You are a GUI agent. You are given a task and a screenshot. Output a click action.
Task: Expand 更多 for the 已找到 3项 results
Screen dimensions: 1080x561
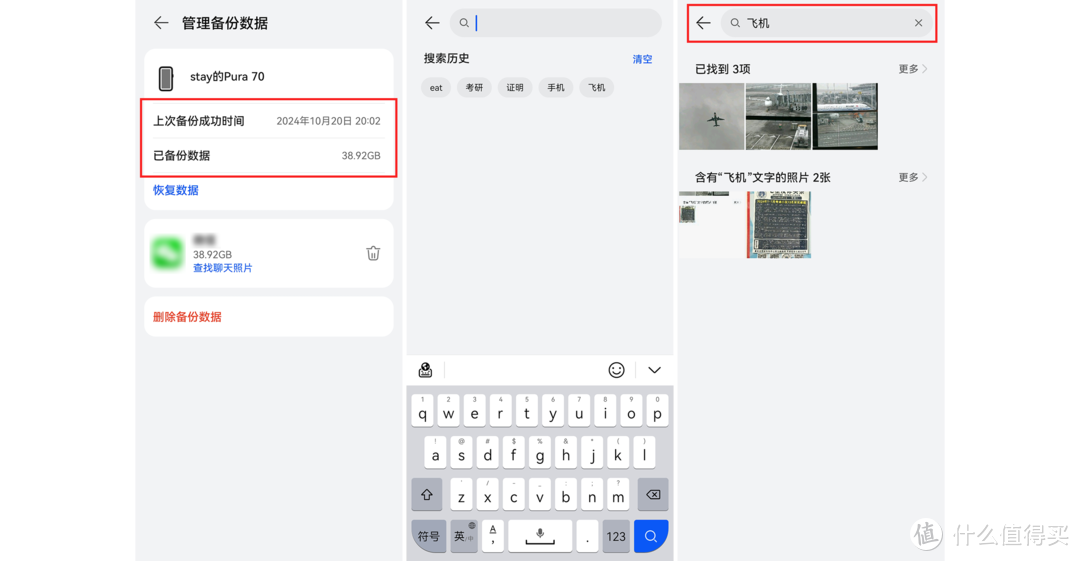[x=913, y=69]
